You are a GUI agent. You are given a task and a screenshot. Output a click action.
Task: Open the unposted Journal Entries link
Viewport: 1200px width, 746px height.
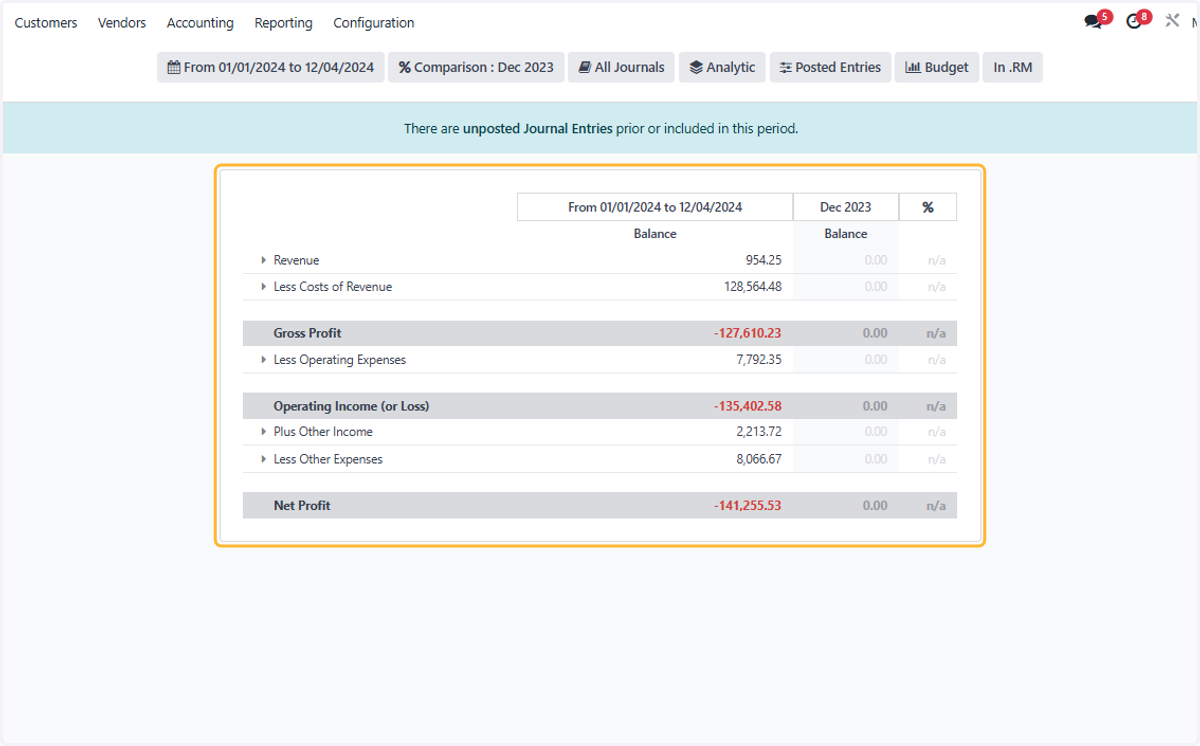pos(538,128)
